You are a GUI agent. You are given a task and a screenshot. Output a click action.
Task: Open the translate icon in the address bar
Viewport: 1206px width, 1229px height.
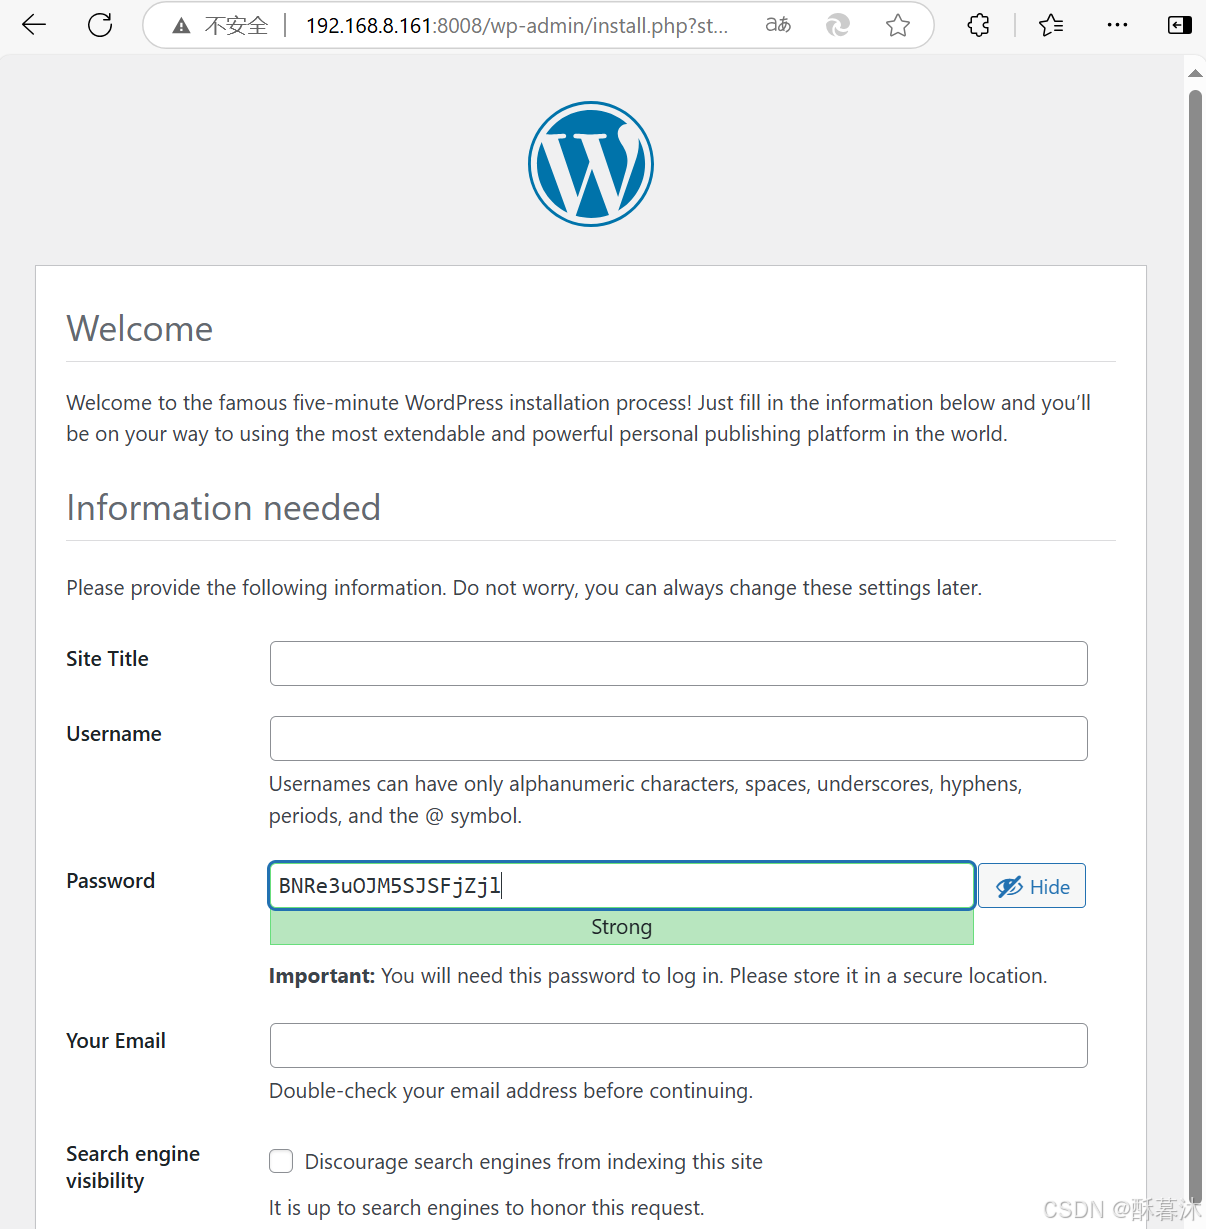click(x=778, y=25)
